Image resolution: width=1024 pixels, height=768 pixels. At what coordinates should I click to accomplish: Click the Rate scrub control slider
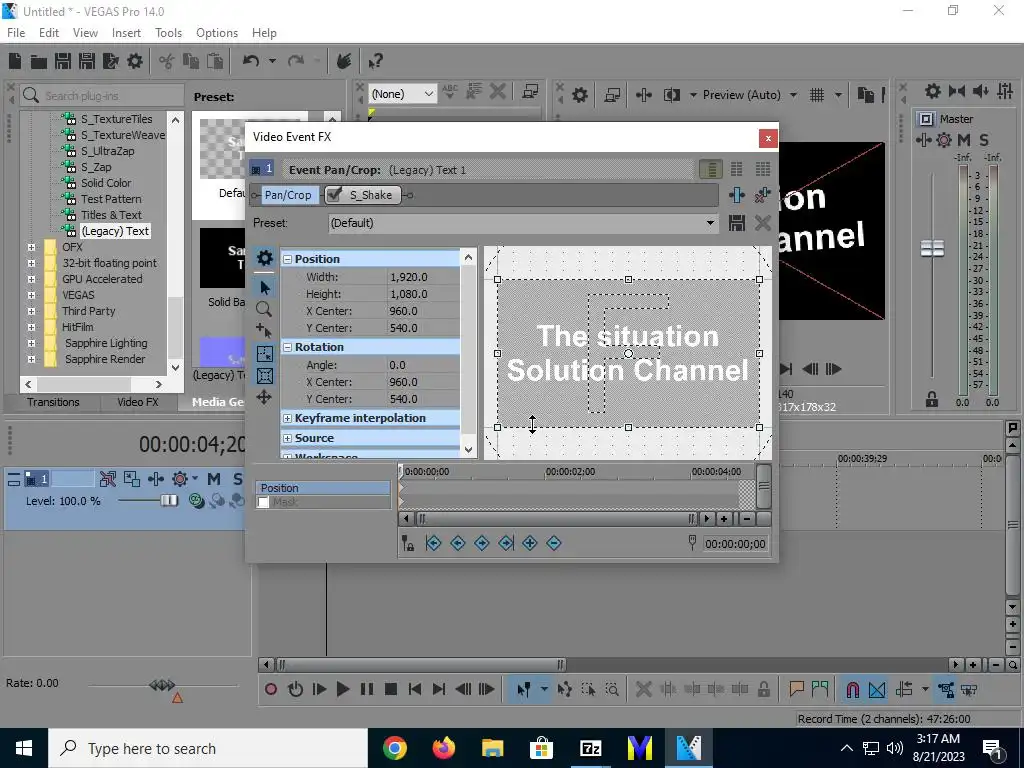click(162, 685)
